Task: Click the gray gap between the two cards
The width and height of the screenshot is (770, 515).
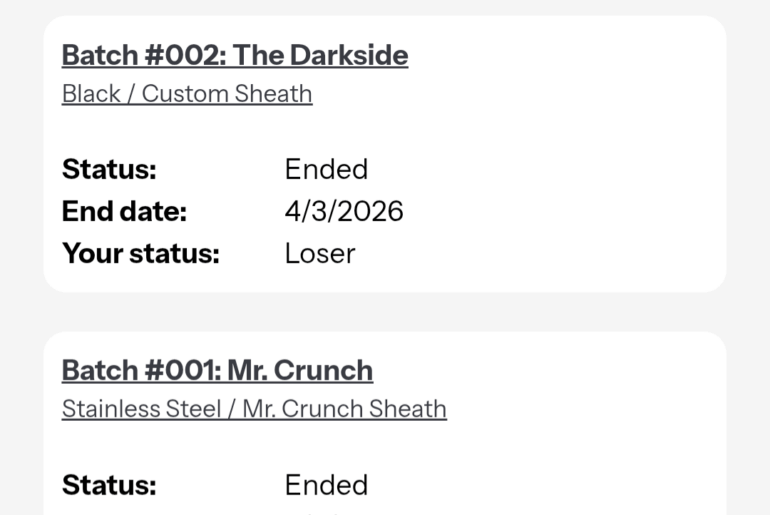Action: 385,312
